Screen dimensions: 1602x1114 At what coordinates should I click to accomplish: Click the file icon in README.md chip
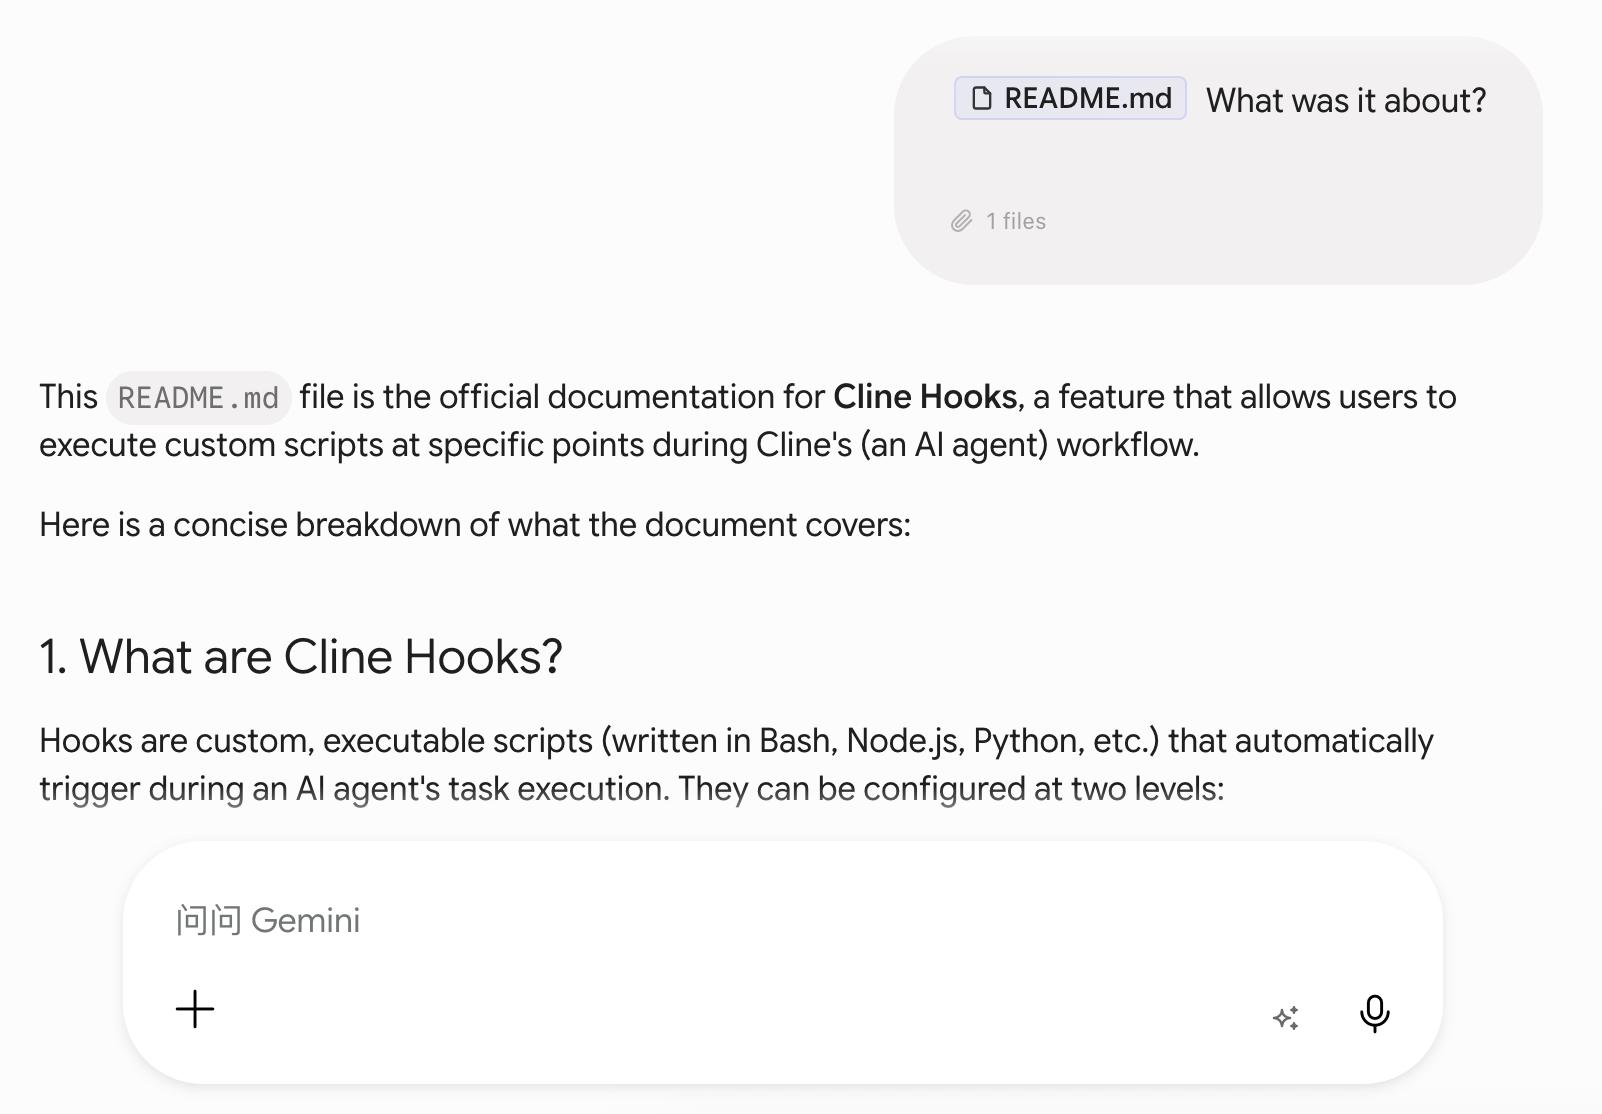pos(982,98)
